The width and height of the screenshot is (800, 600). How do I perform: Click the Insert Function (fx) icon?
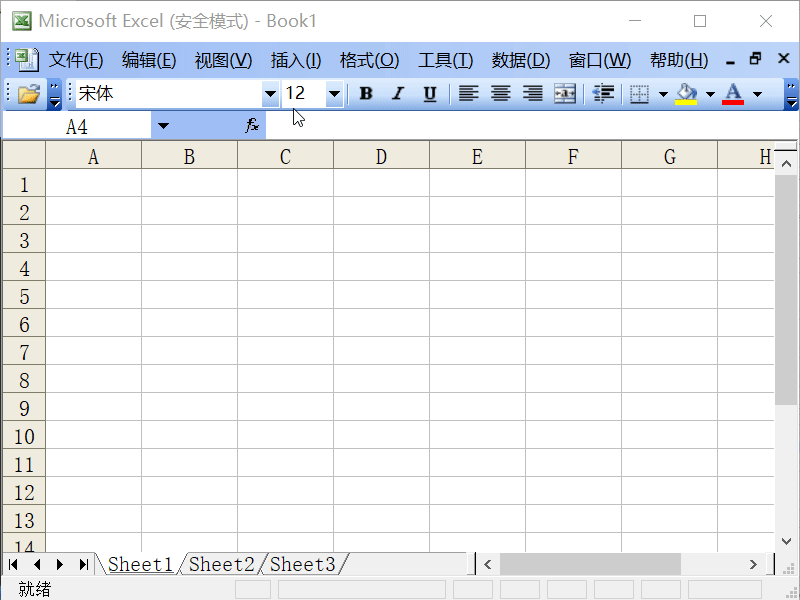coord(251,124)
